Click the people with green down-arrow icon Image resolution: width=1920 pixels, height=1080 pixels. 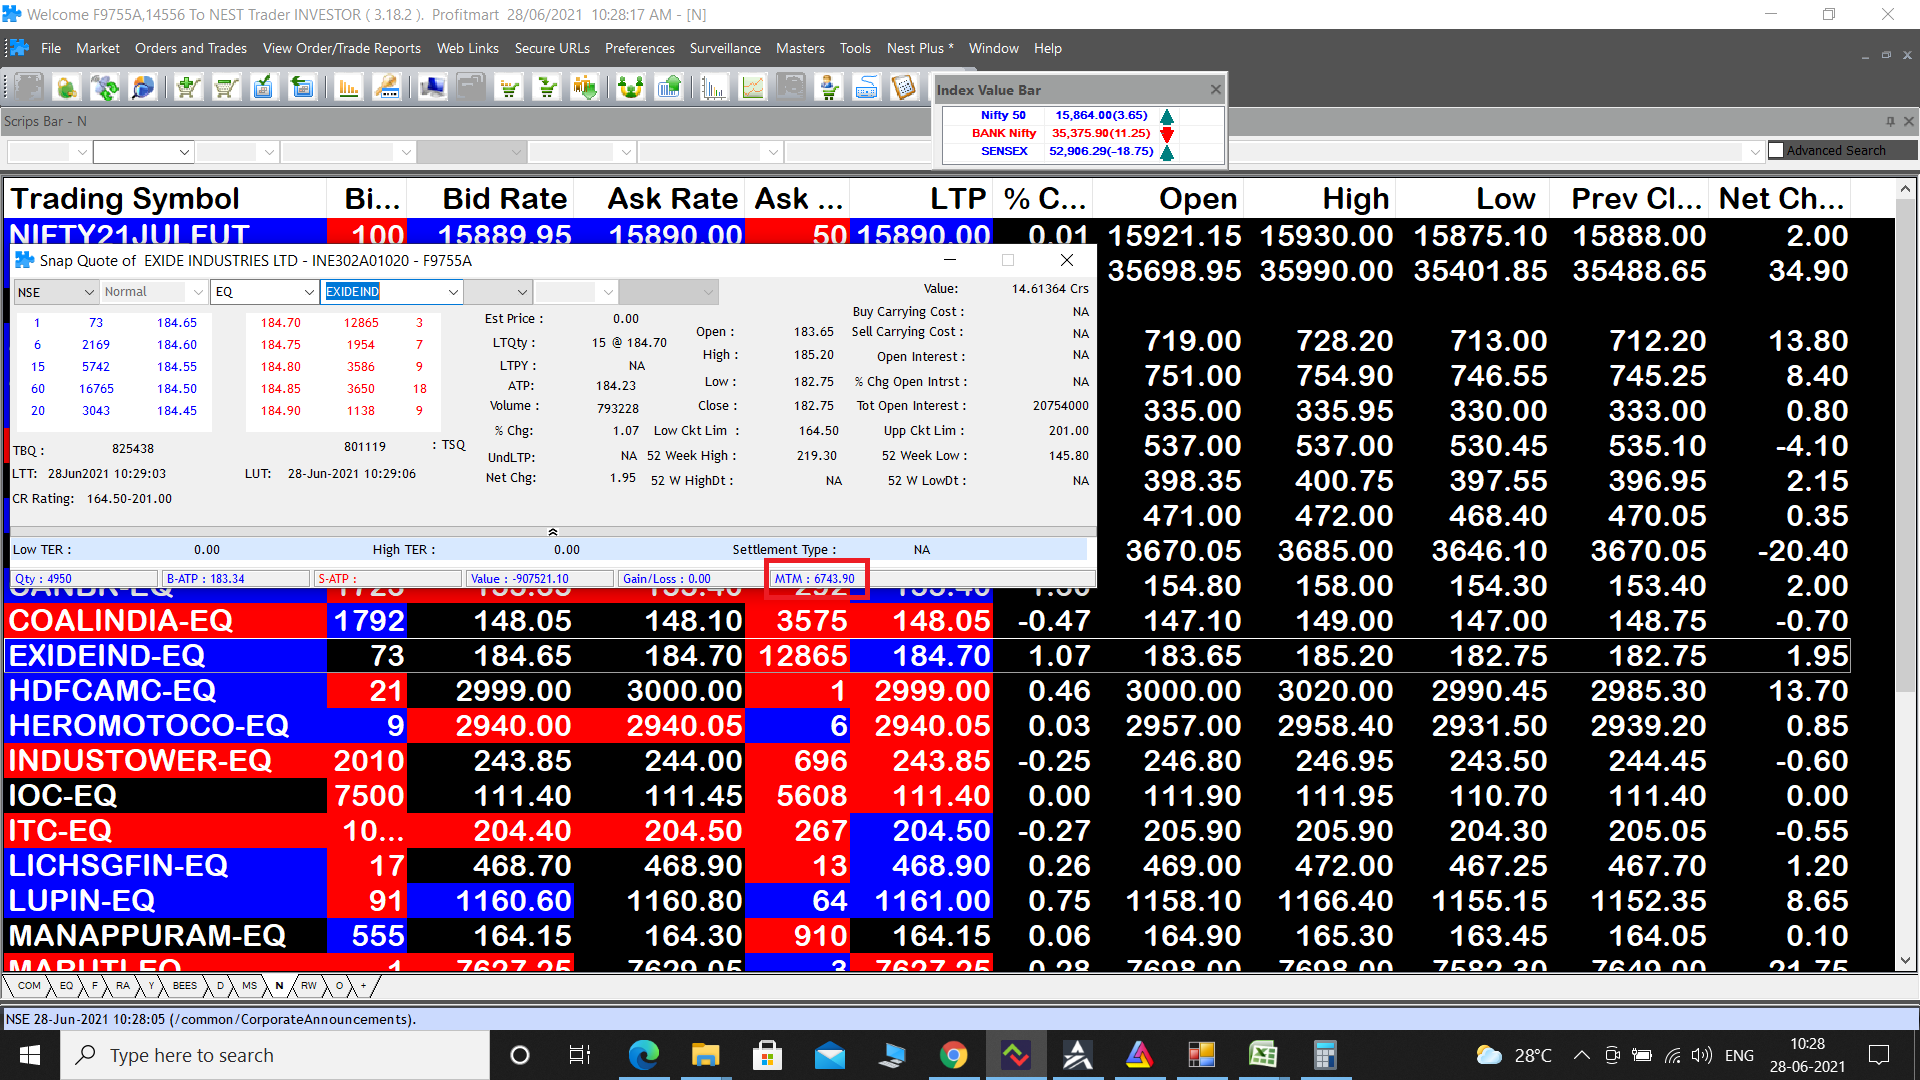pos(585,88)
